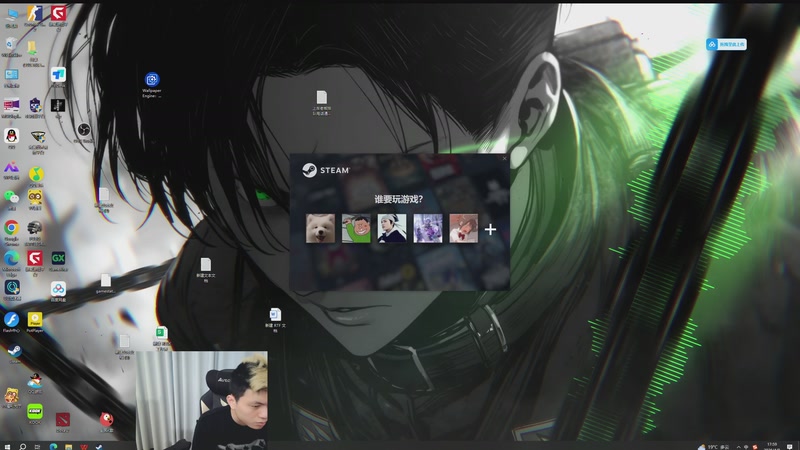Open the Wallpaper Engine desktop shortcut
This screenshot has width=800, height=450.
coord(152,84)
